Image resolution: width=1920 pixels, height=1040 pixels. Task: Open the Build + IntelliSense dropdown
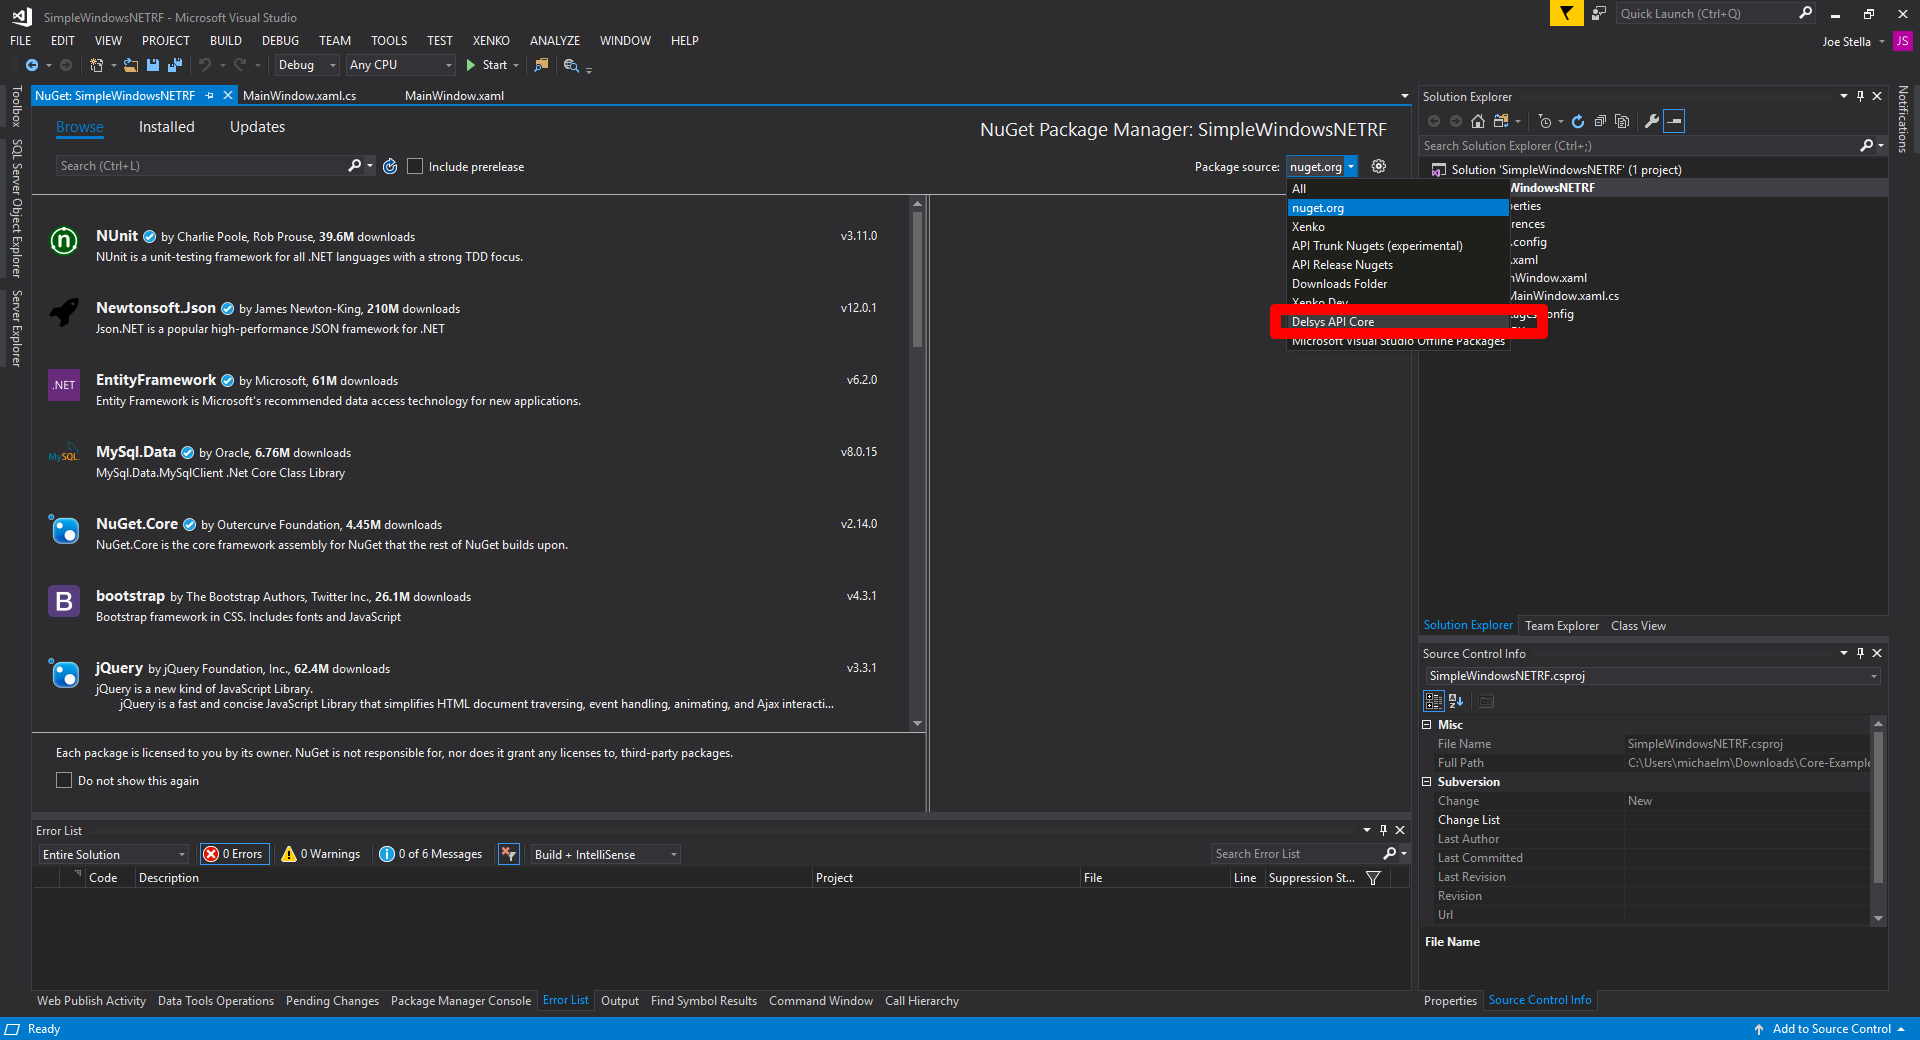[x=605, y=854]
